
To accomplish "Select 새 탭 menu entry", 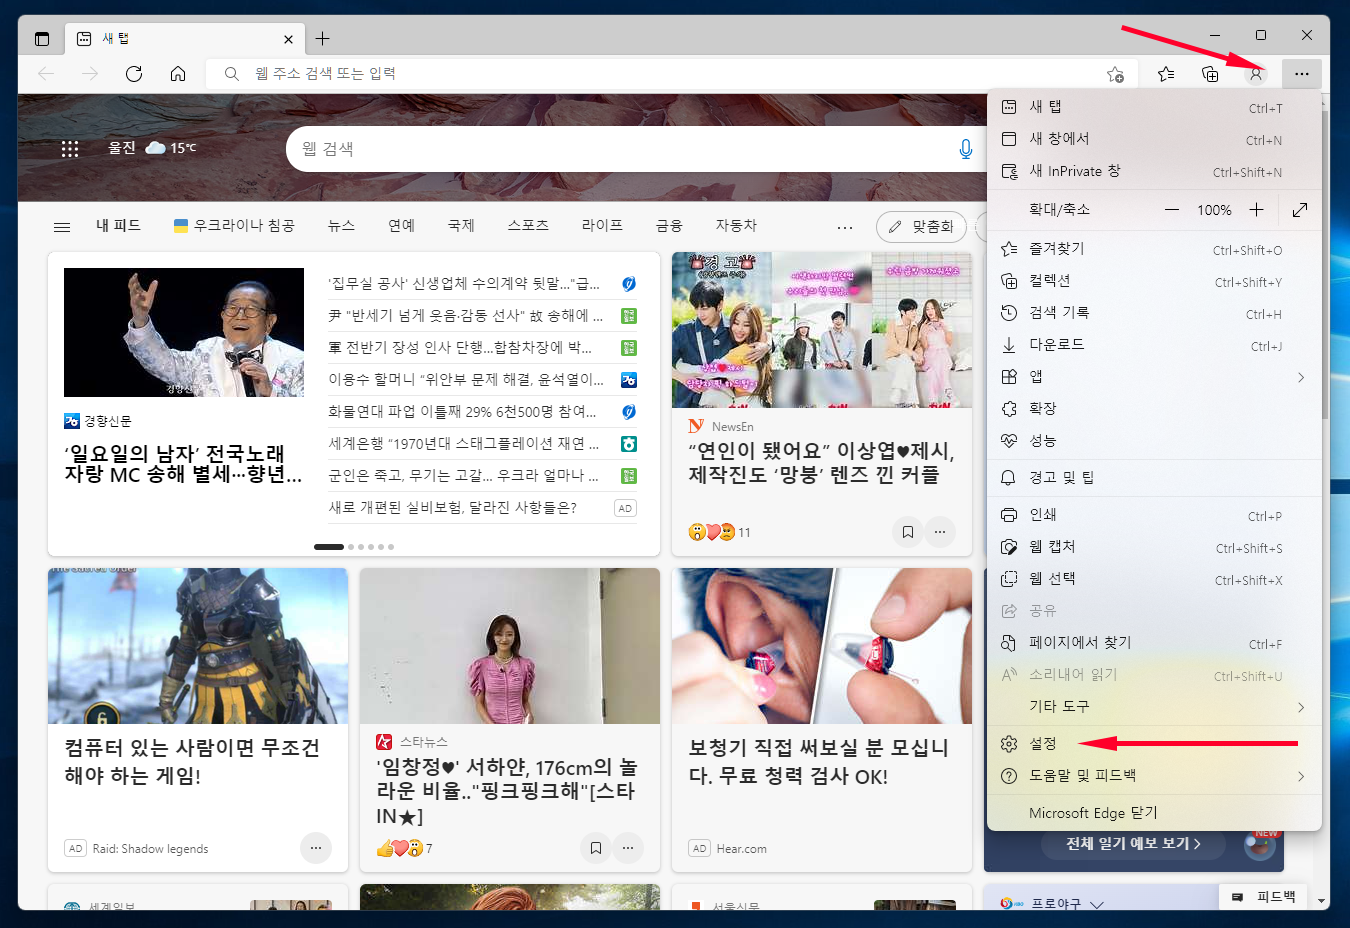I will [1154, 107].
